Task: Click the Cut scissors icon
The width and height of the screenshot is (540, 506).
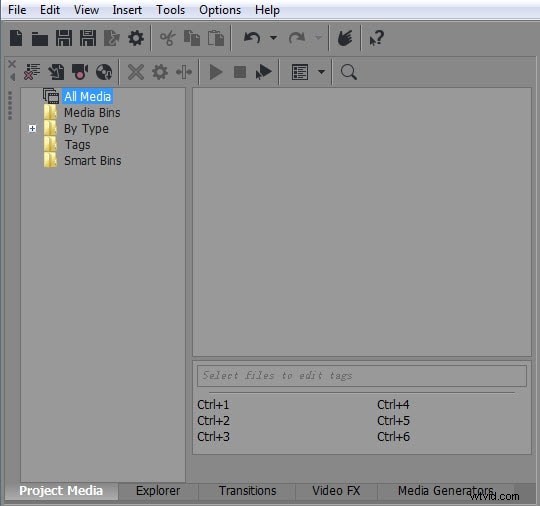Action: point(168,38)
